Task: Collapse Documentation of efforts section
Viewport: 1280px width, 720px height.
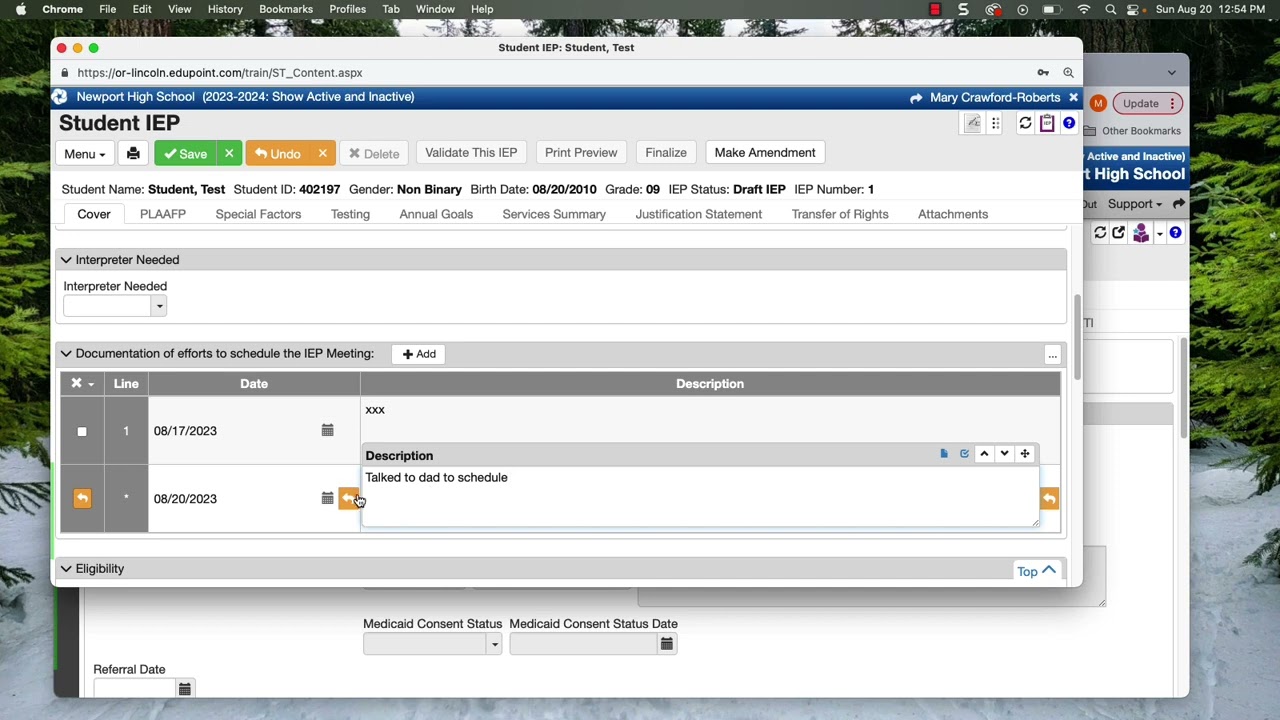Action: (66, 353)
